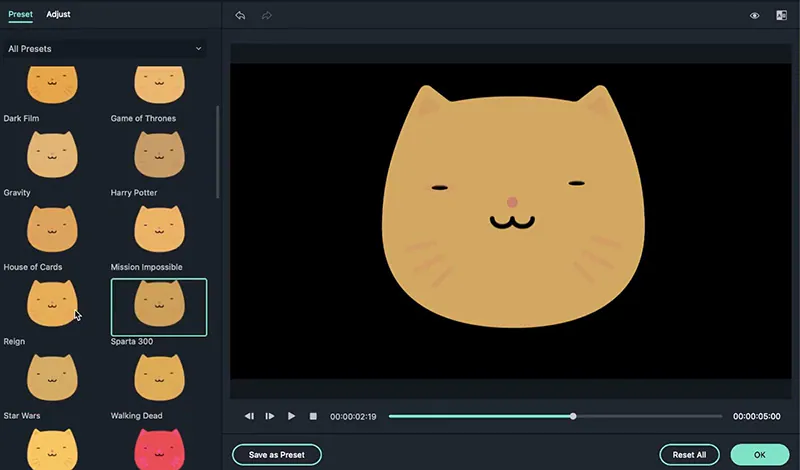Apply the Harry Potter preset thumbnail

(x=159, y=155)
